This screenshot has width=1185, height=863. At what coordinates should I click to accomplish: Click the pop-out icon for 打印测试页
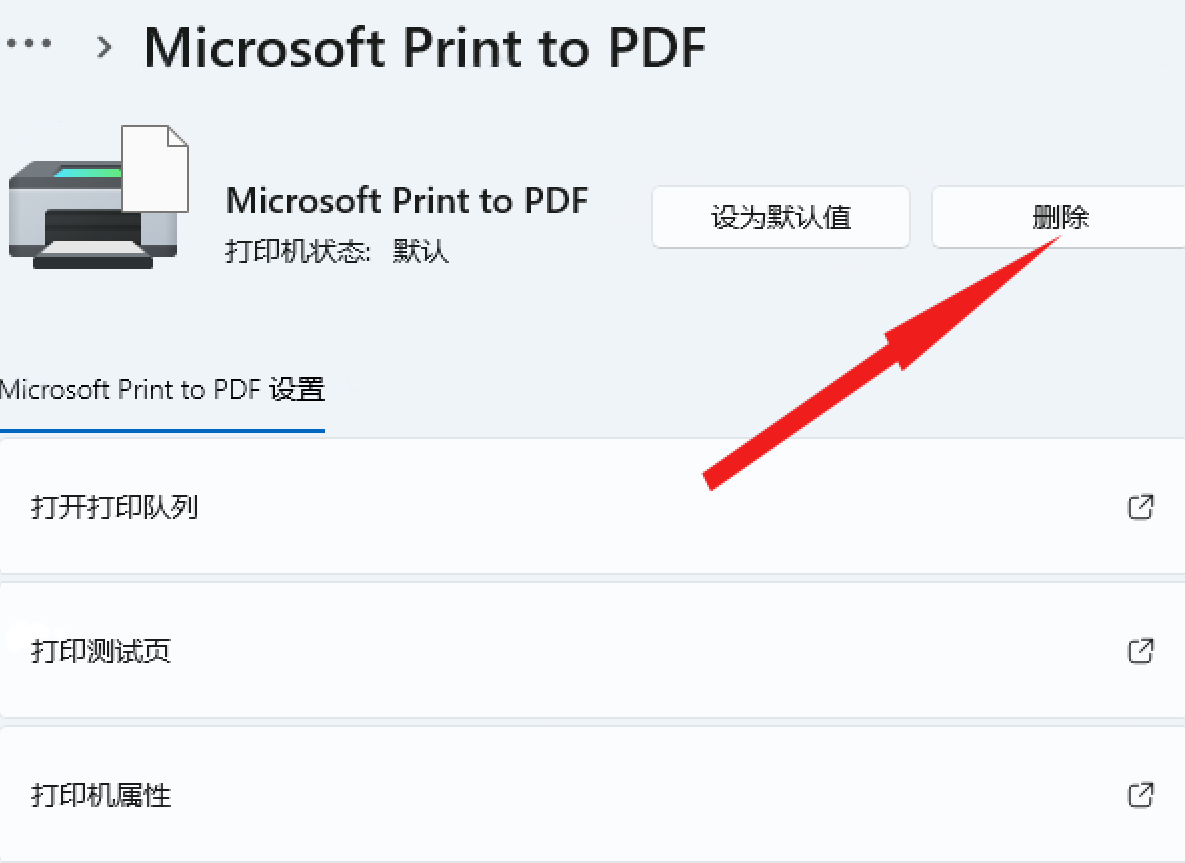[1140, 651]
